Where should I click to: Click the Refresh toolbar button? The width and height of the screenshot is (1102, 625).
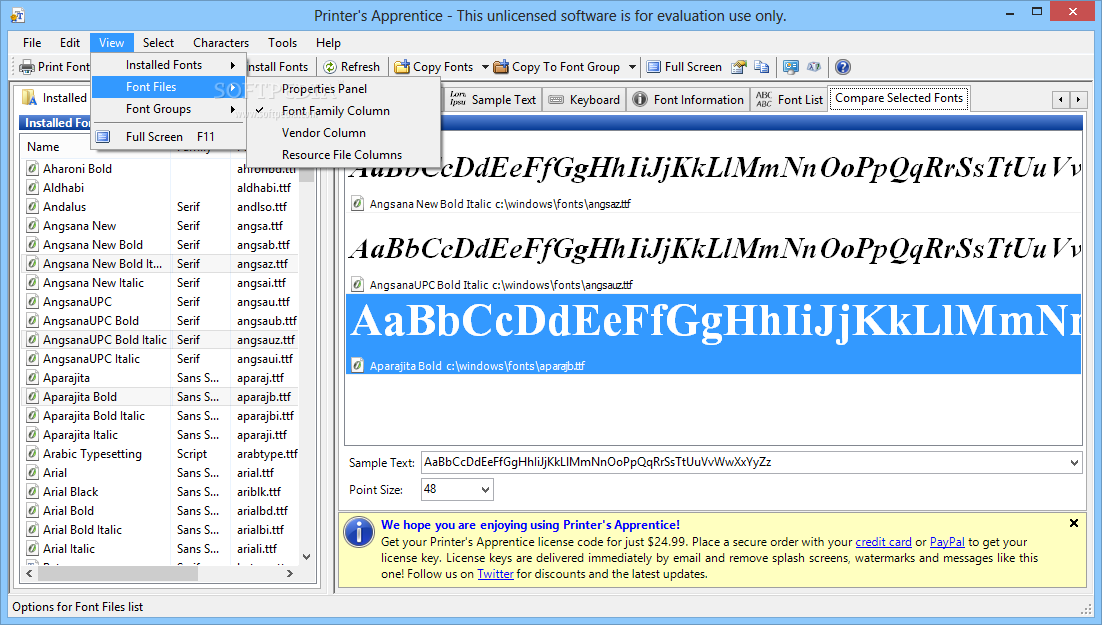[351, 67]
